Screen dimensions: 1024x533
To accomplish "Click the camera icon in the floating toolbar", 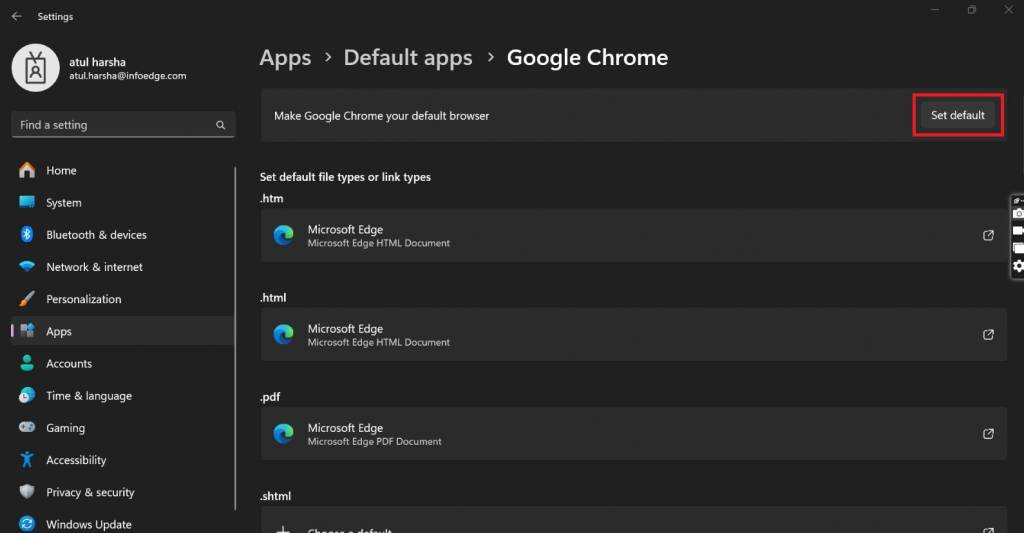I will (1018, 214).
